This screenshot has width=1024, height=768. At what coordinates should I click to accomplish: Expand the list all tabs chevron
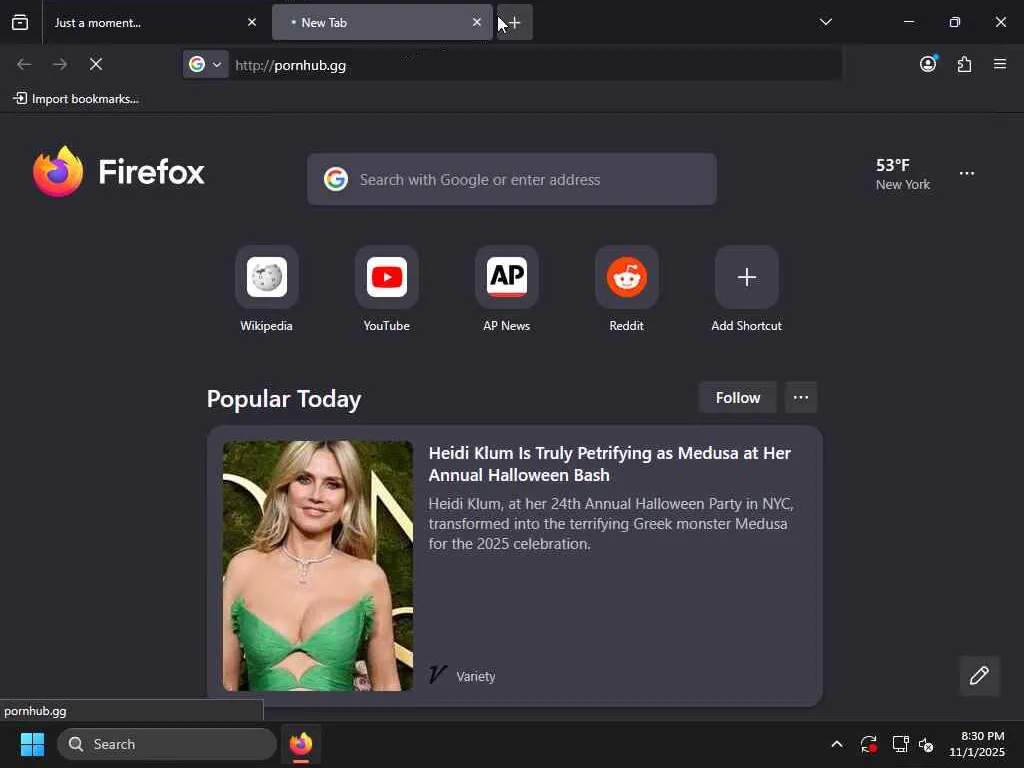coord(825,22)
